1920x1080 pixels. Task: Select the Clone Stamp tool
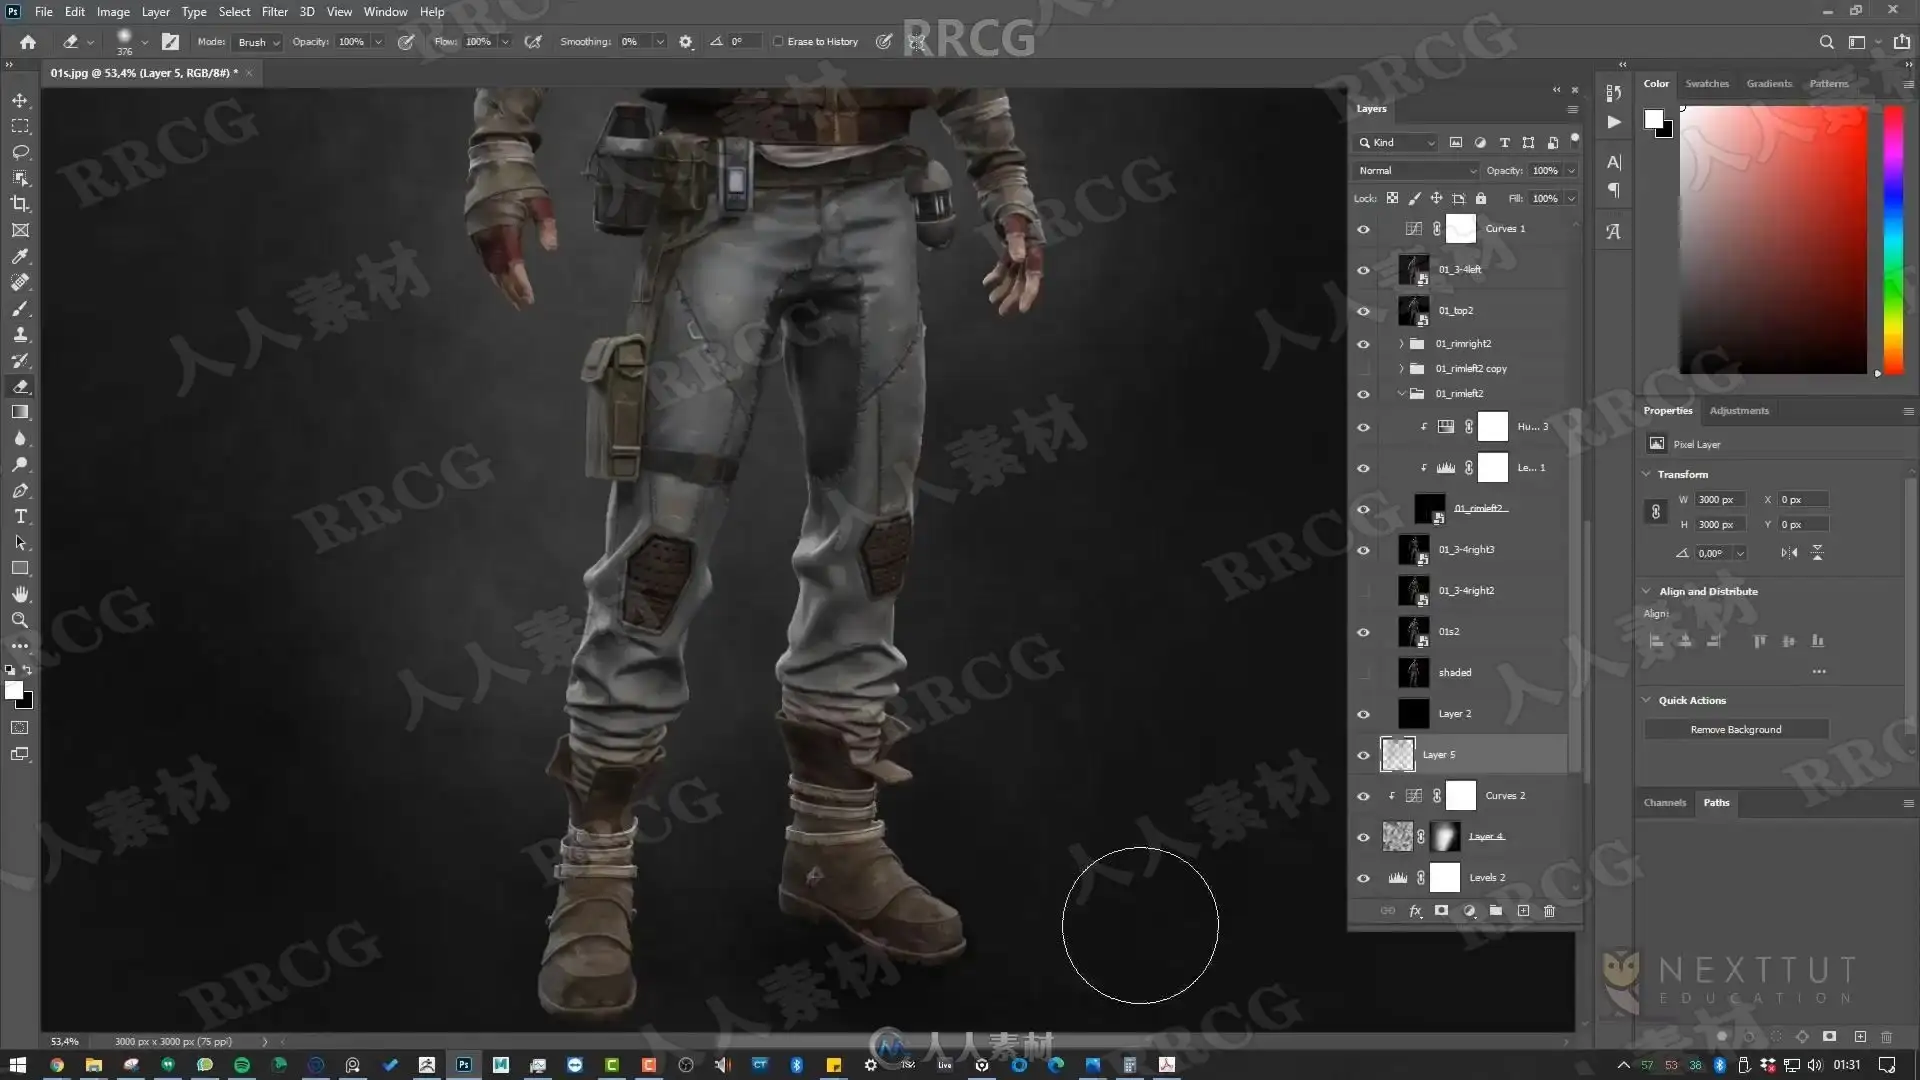click(x=20, y=334)
